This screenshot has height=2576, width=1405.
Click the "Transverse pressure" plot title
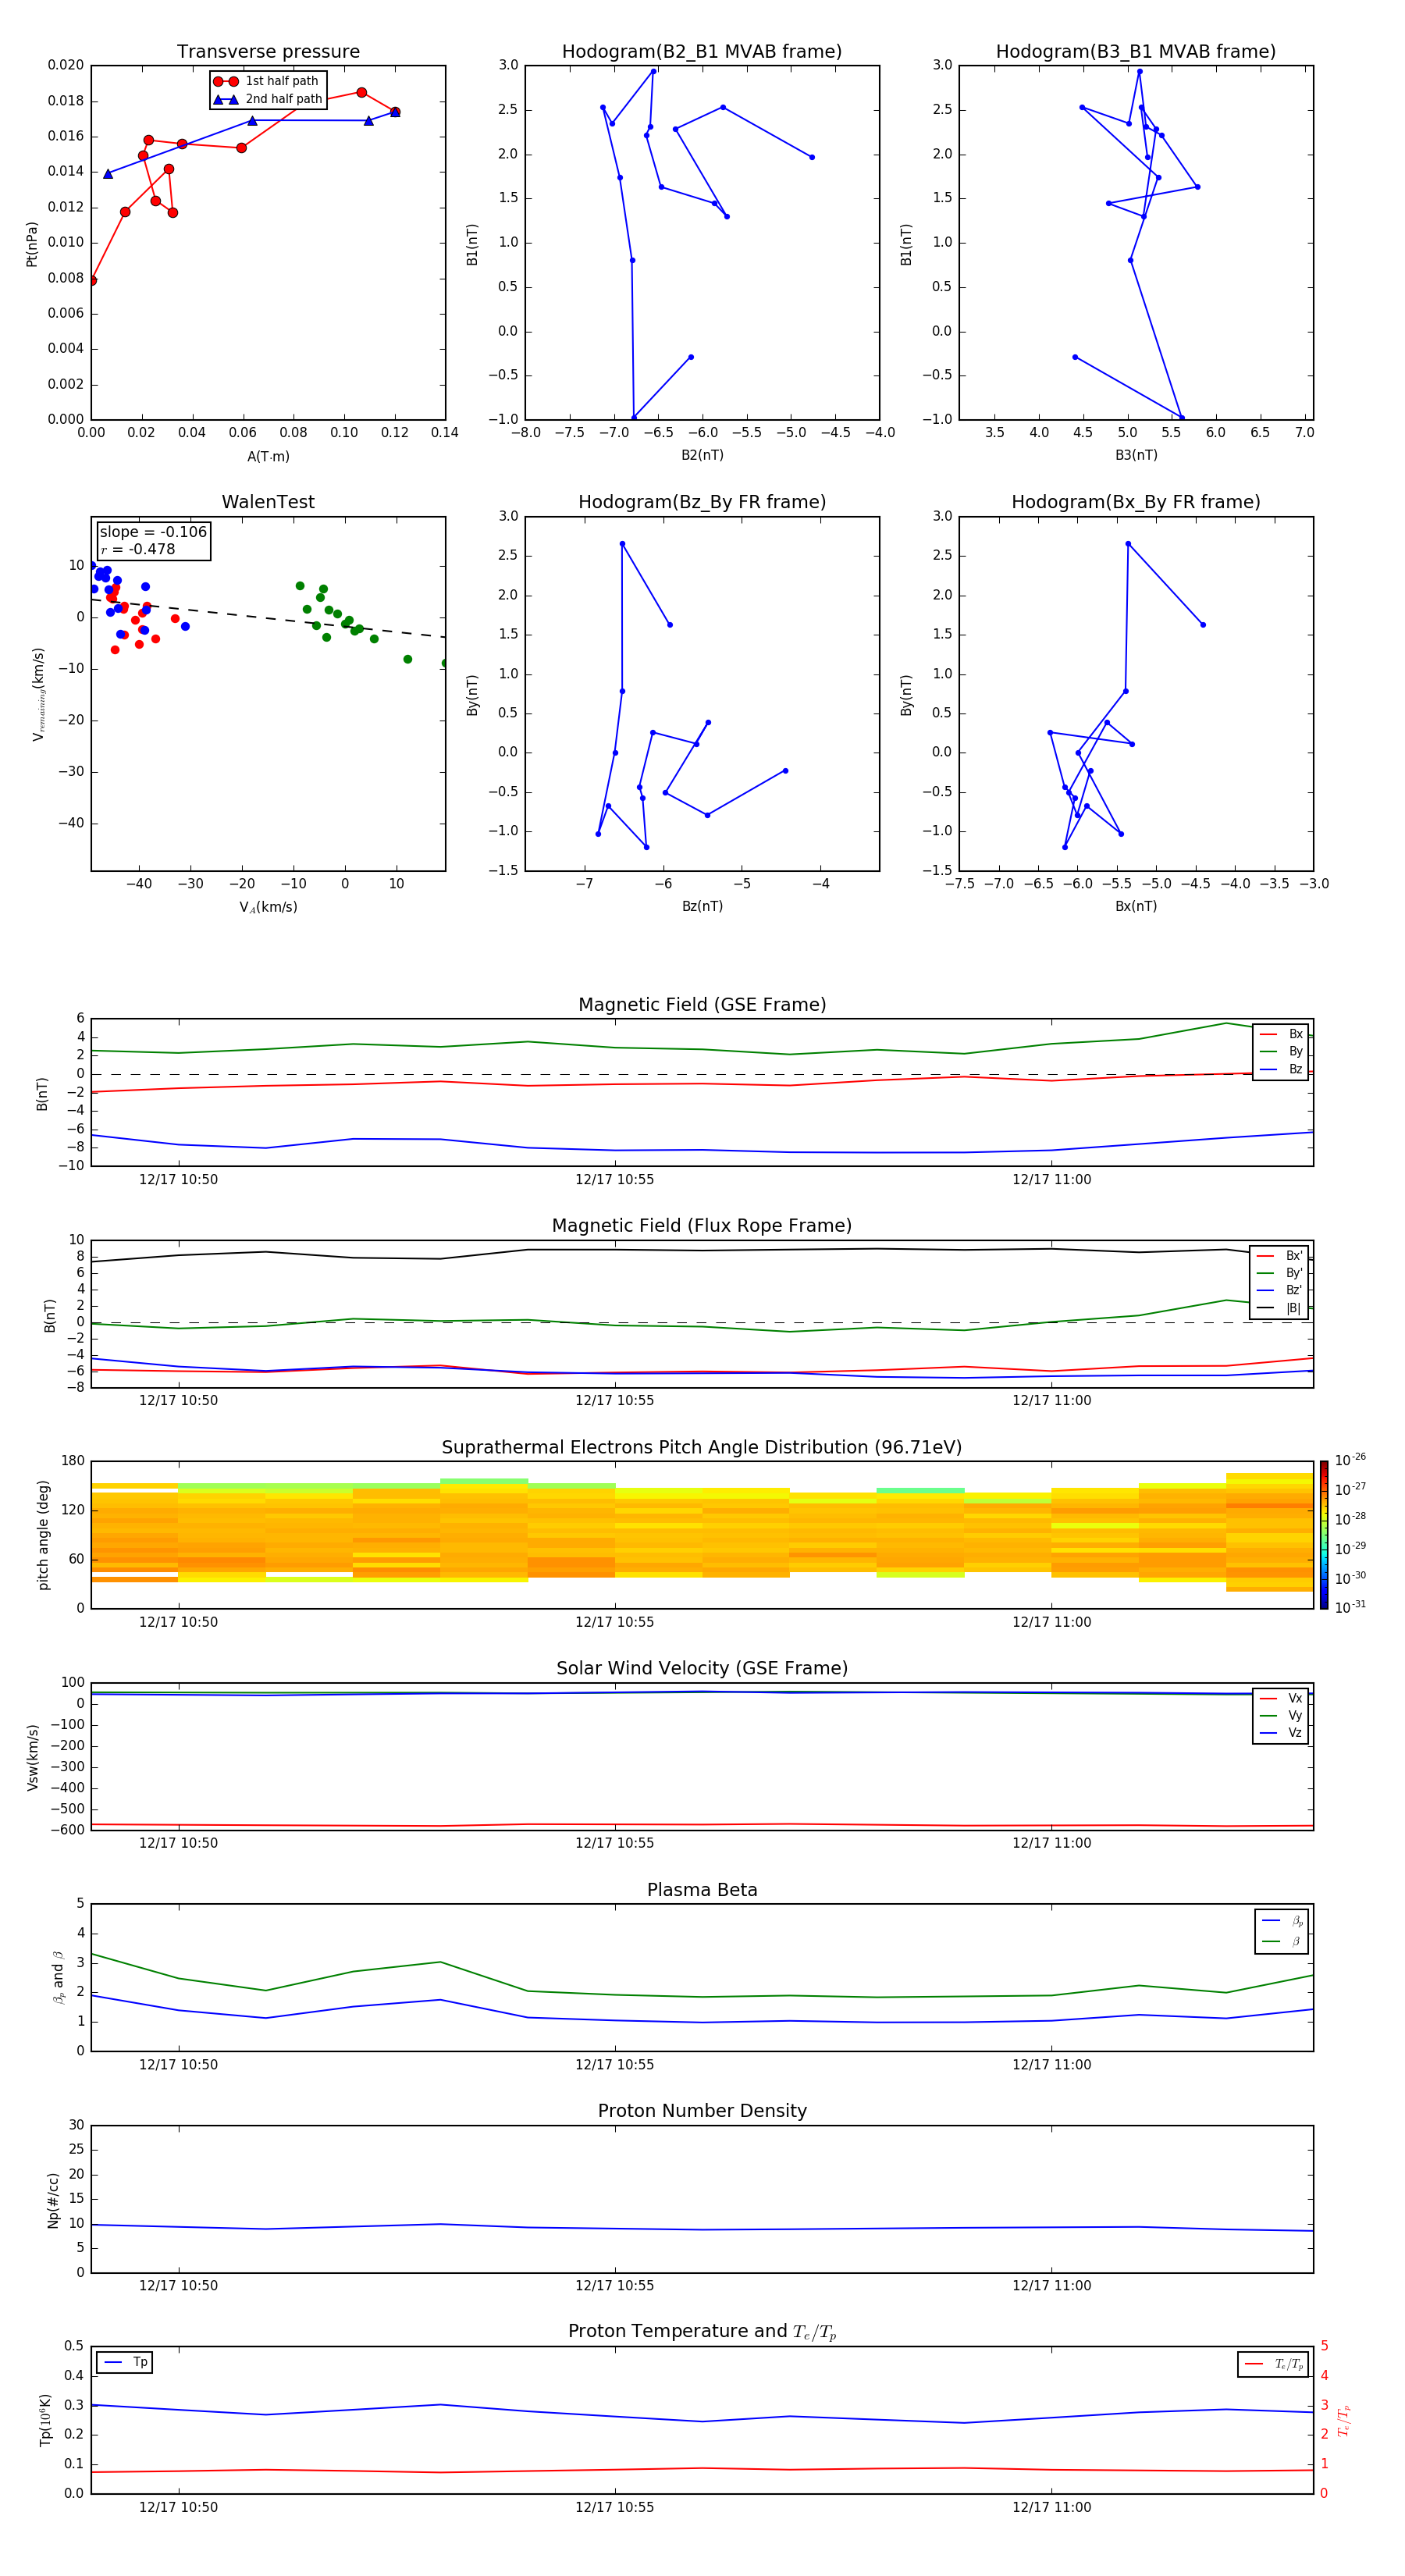pyautogui.click(x=268, y=52)
